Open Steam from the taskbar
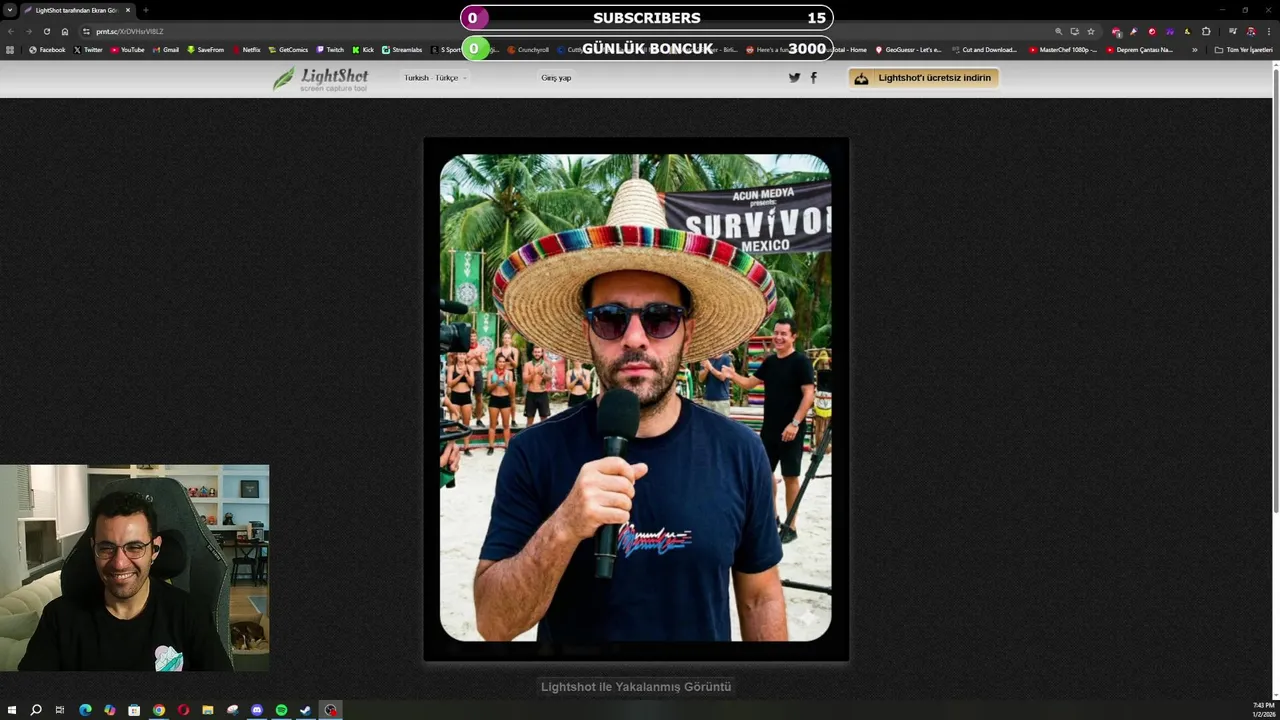 click(306, 710)
